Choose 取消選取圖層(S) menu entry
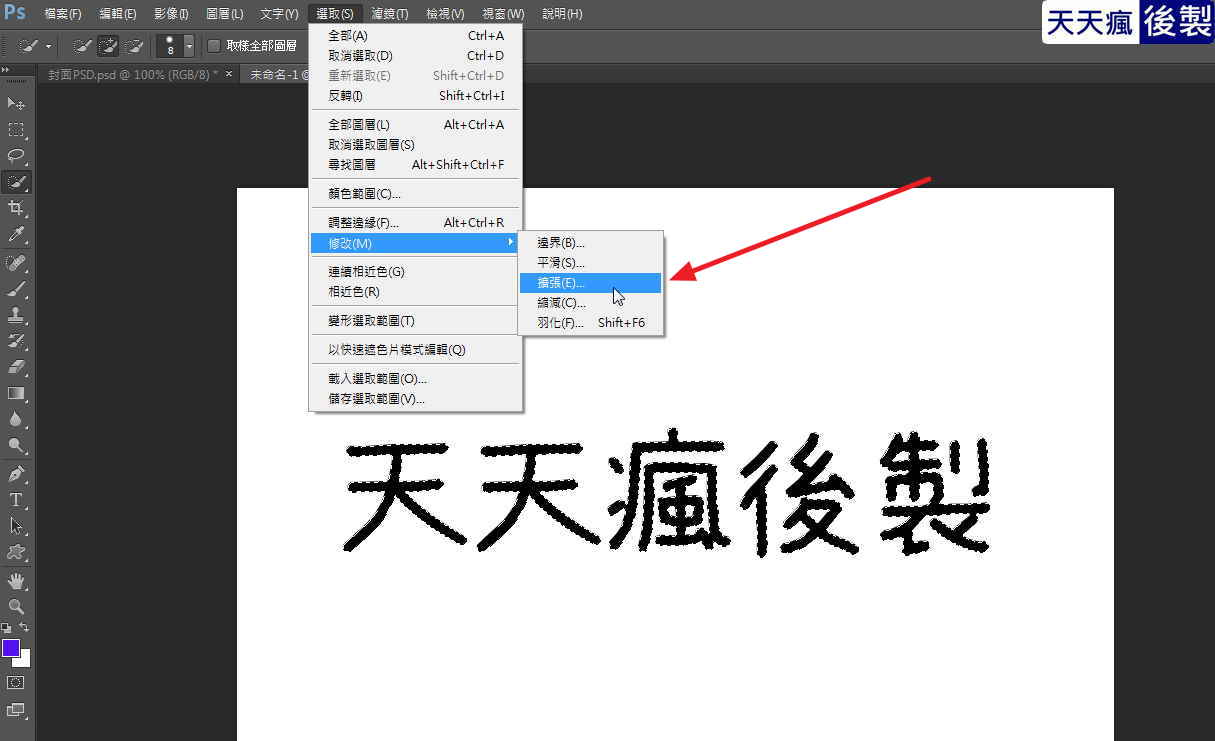The height and width of the screenshot is (741, 1215). click(x=415, y=145)
